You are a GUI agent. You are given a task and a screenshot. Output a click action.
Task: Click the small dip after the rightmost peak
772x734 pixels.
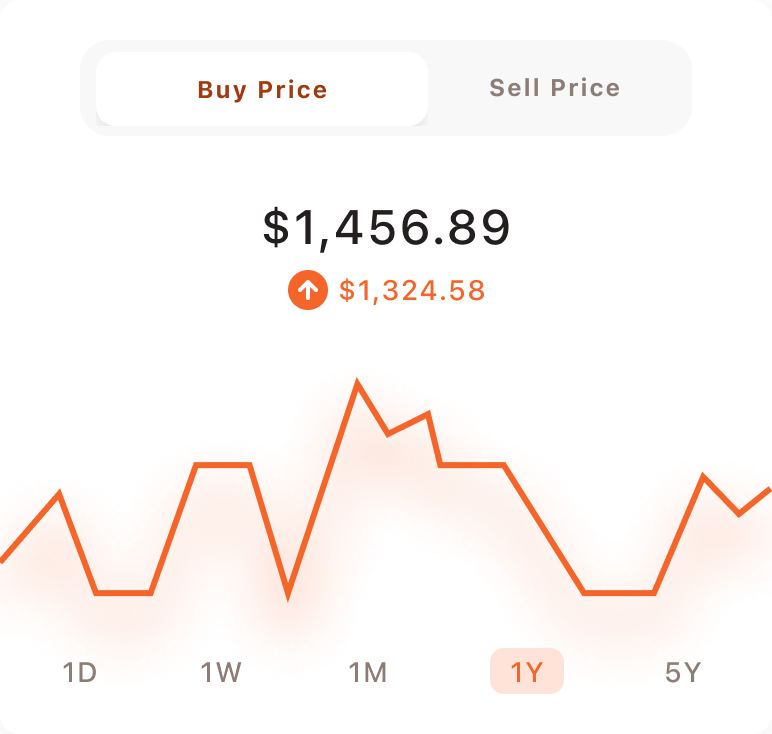tap(739, 513)
